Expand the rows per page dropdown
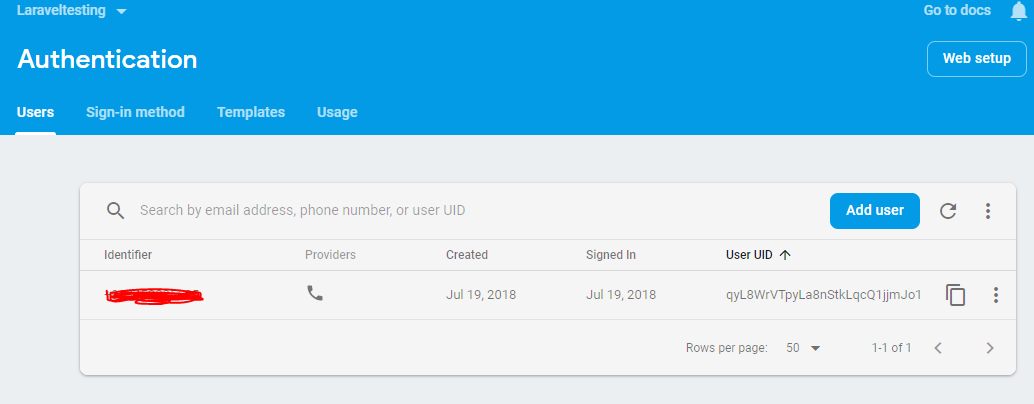Screen dimensions: 1034x404 pos(803,348)
